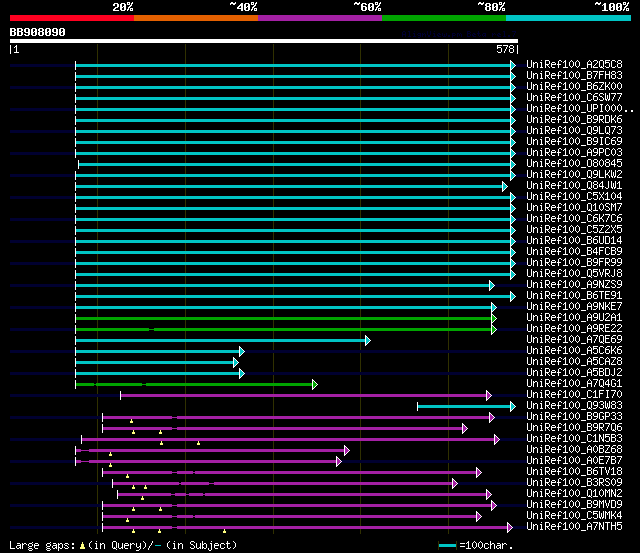Click the yellow gap marker under the B6TV18 bar
This screenshot has height=553, width=640.
pyautogui.click(x=127, y=476)
